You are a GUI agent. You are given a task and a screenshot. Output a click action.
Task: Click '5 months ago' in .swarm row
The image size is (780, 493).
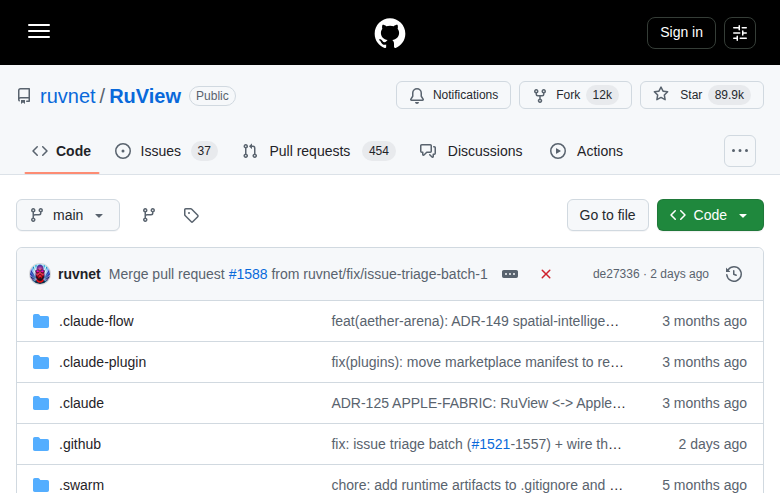704,485
